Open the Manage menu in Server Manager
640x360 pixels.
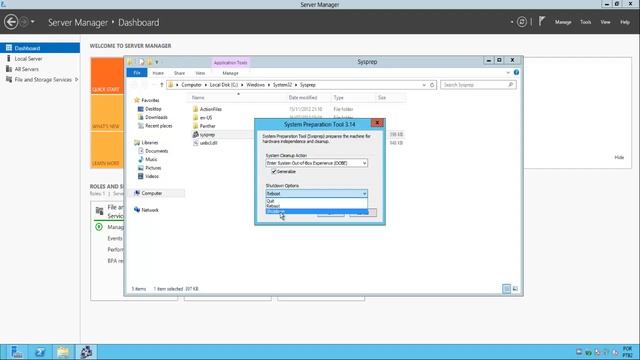[x=563, y=22]
